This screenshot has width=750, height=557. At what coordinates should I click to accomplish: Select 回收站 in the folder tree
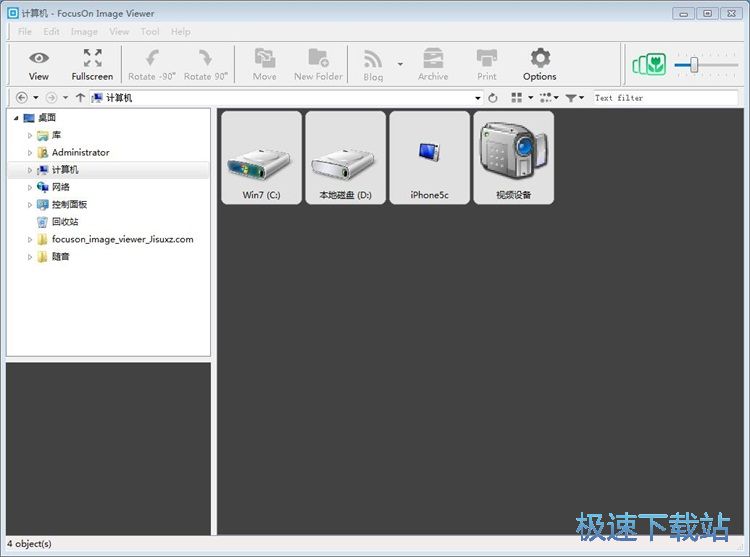coord(65,222)
